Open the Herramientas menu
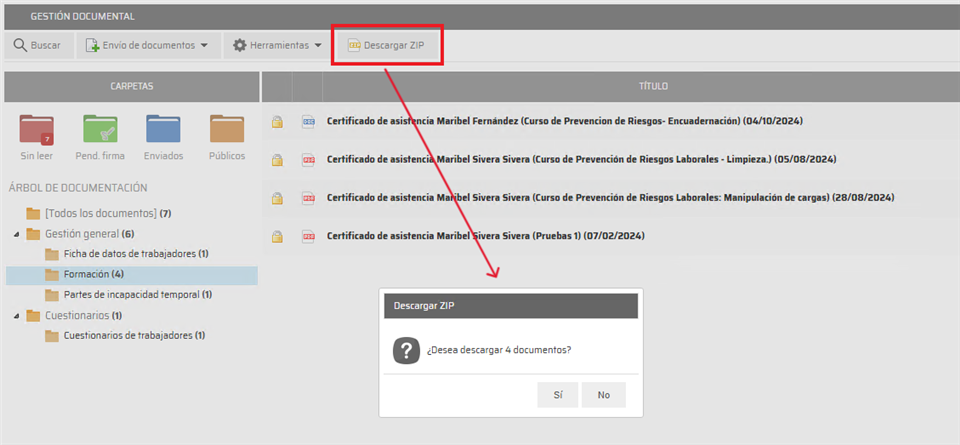The image size is (960, 445). pos(279,45)
